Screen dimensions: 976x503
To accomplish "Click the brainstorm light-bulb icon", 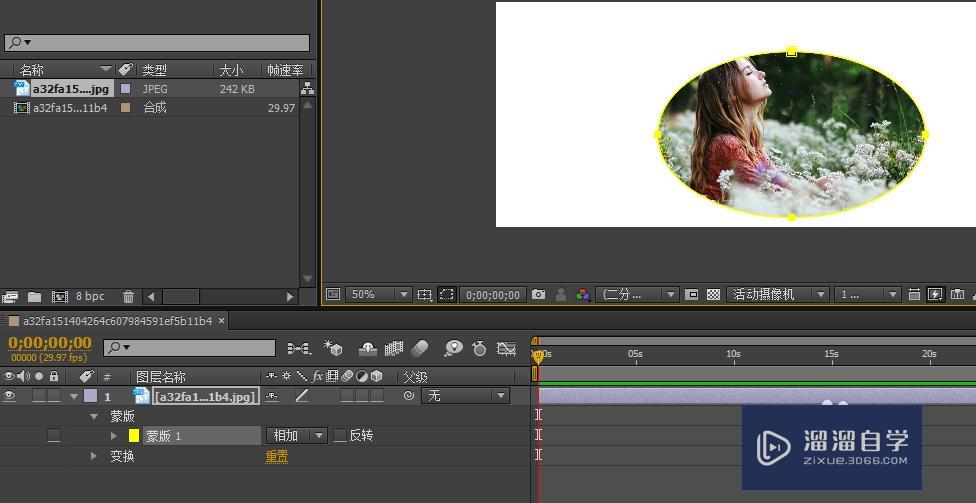I will 454,349.
